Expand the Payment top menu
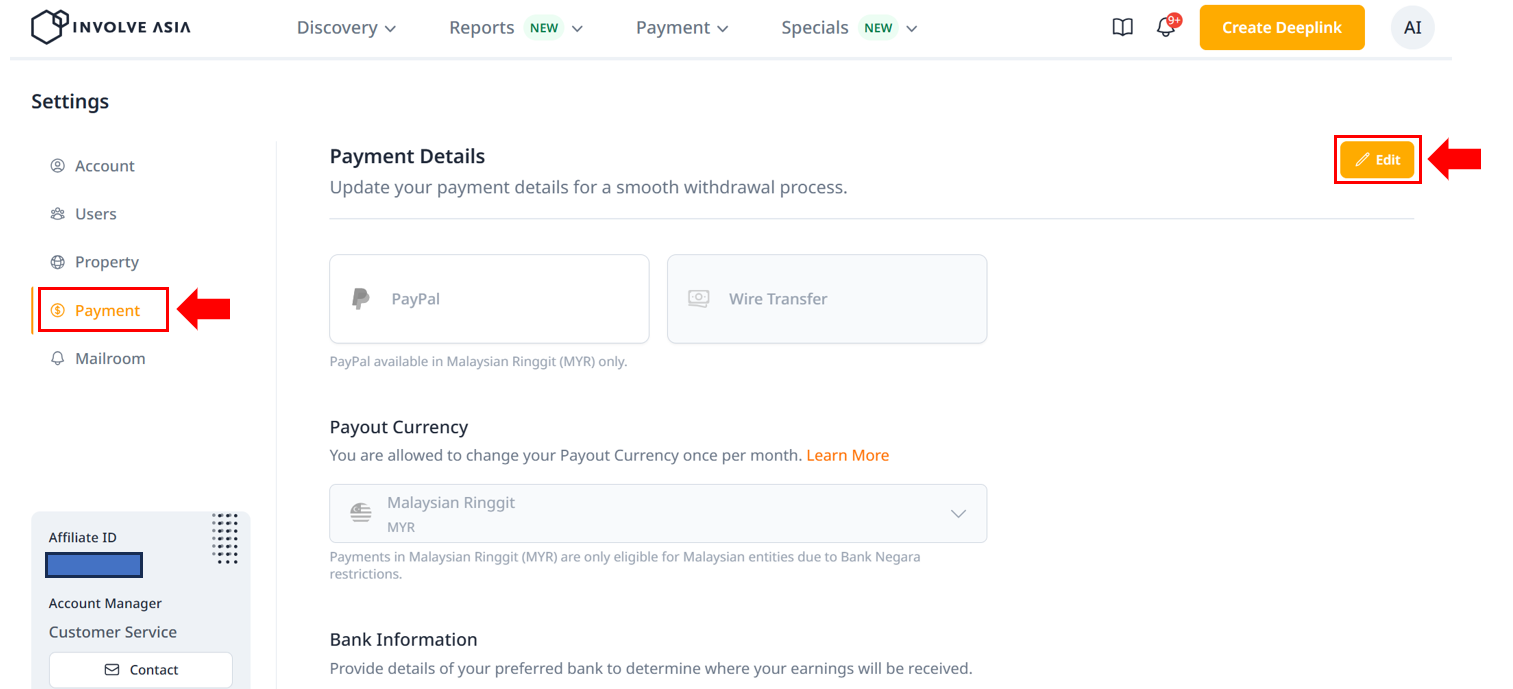Viewport: 1513px width, 689px height. click(x=682, y=28)
